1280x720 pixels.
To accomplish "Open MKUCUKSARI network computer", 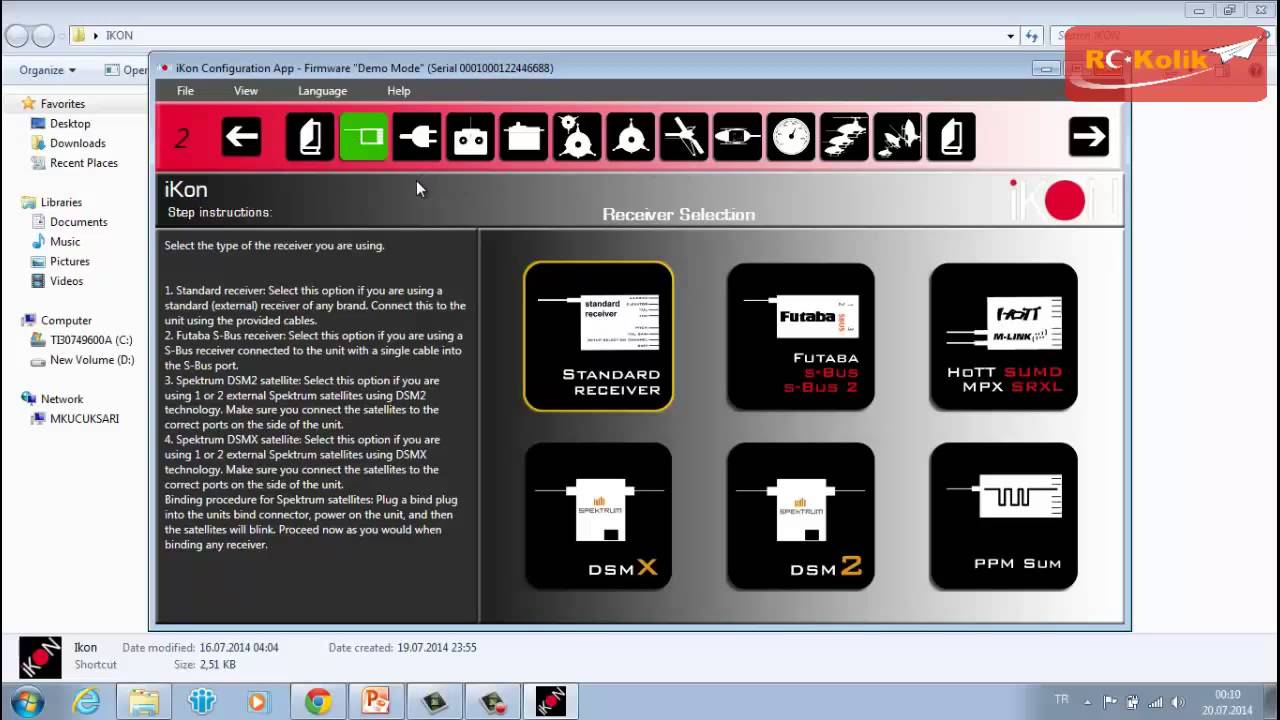I will coord(84,419).
